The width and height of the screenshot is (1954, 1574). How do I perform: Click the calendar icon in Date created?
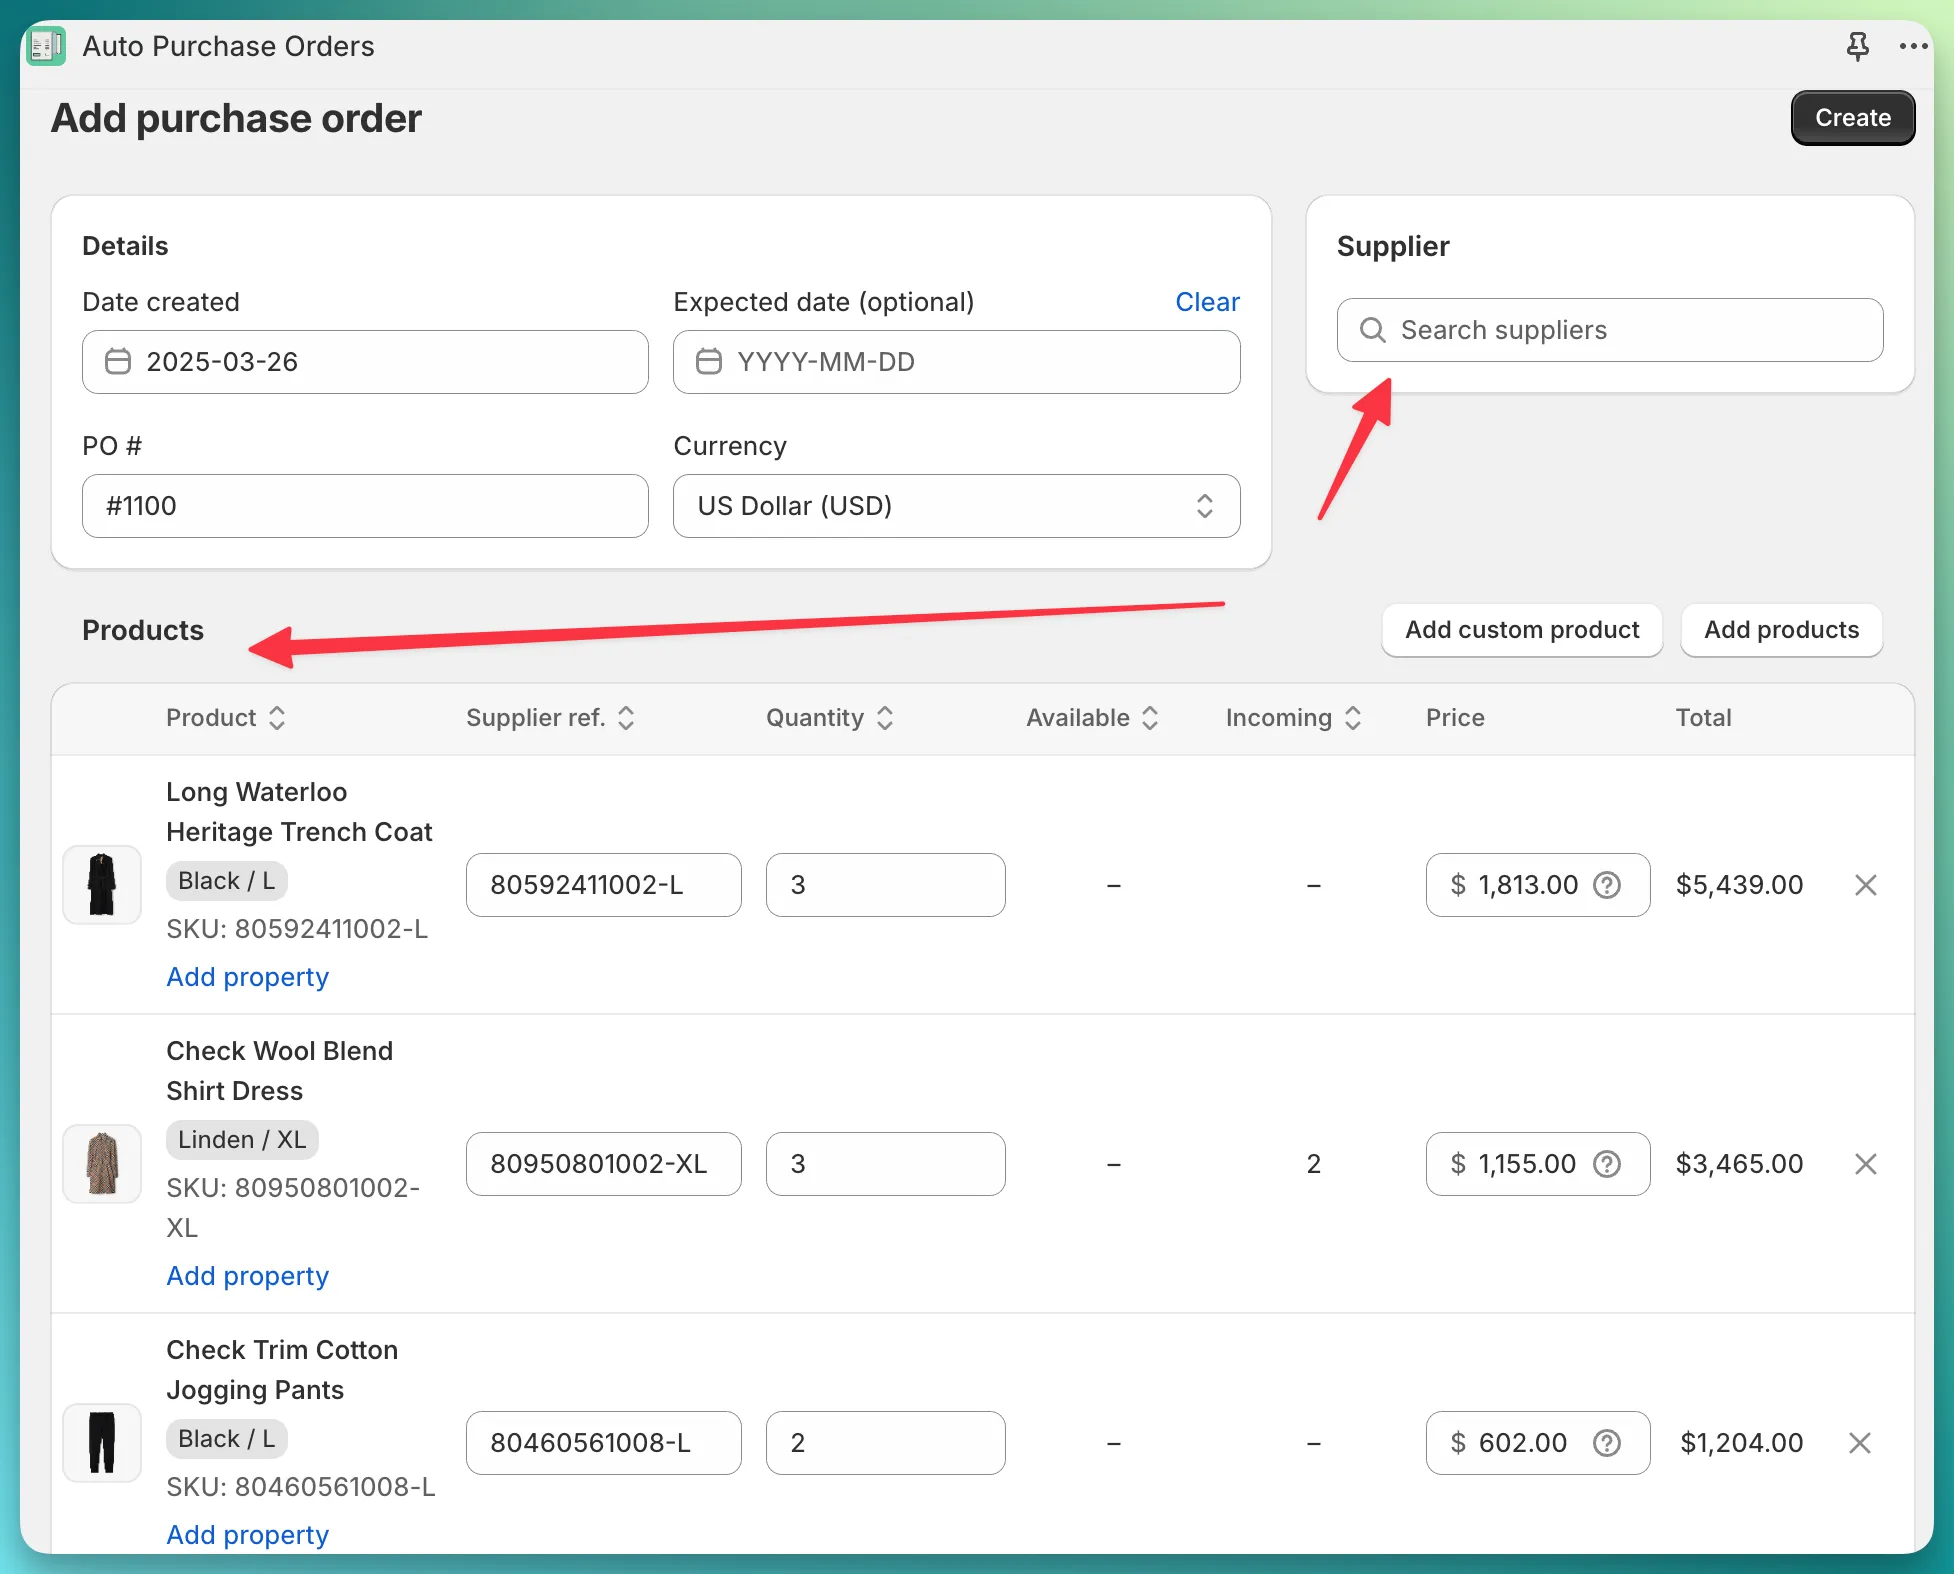point(118,361)
